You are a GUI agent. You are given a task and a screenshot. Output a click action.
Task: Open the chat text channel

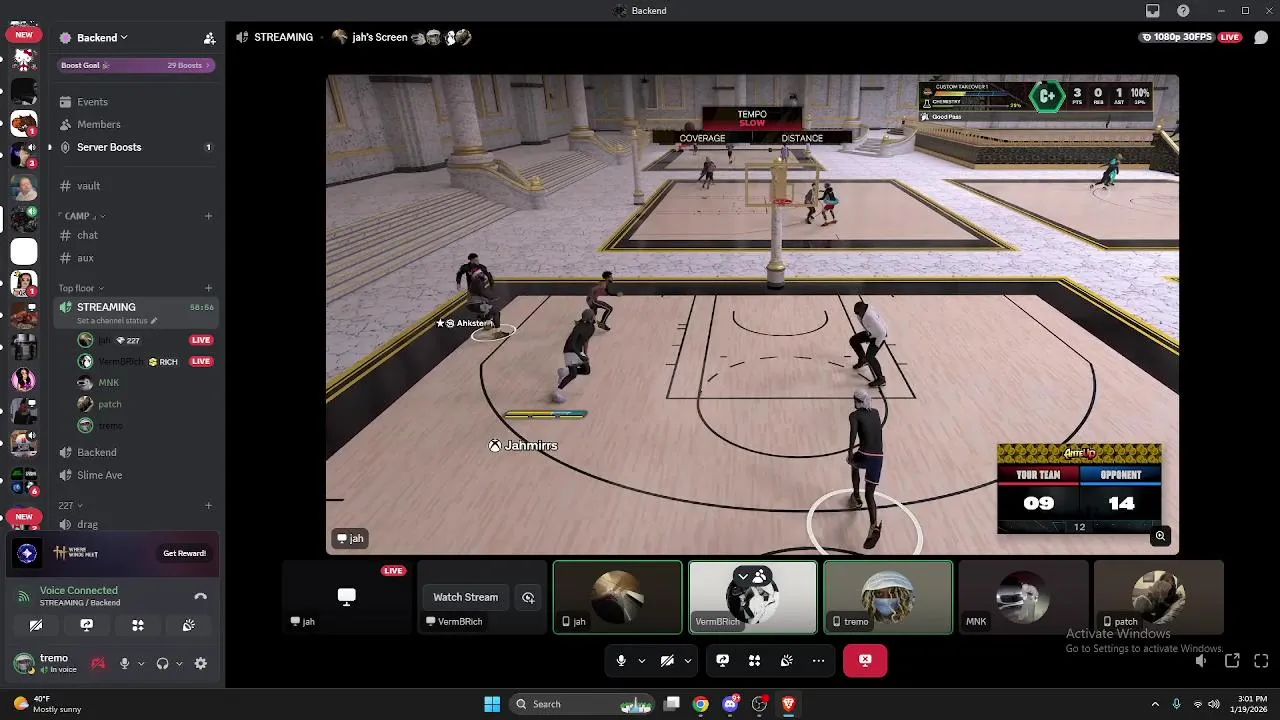[x=135, y=235]
